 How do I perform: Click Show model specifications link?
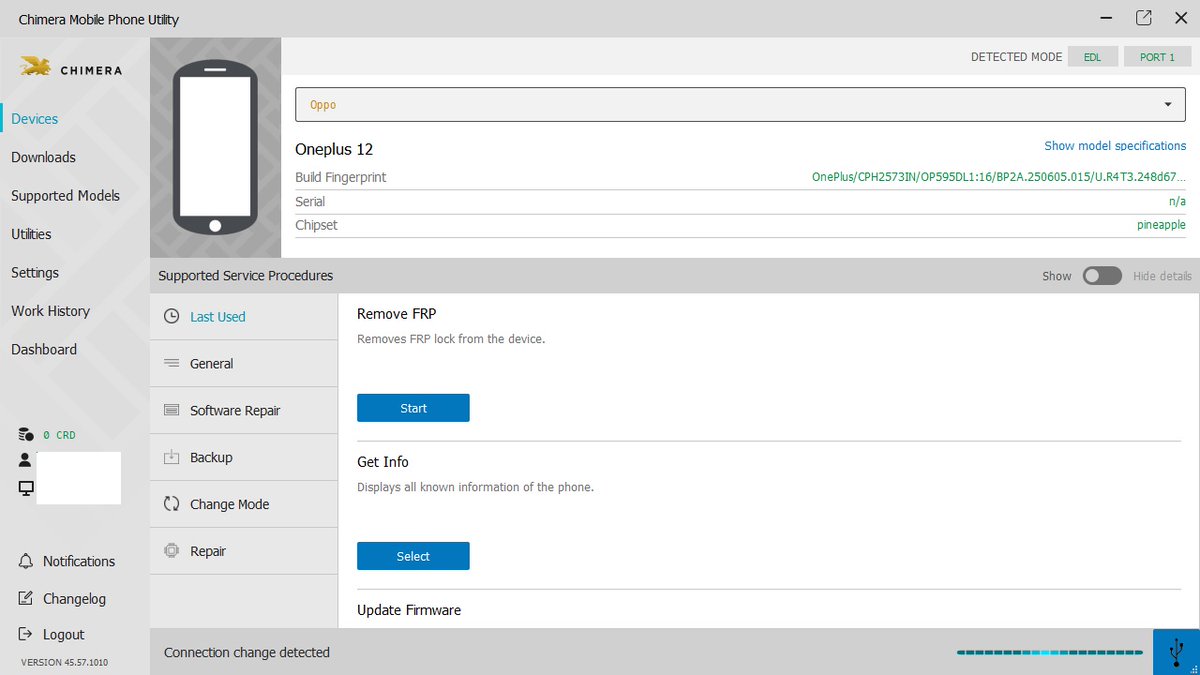pyautogui.click(x=1115, y=146)
